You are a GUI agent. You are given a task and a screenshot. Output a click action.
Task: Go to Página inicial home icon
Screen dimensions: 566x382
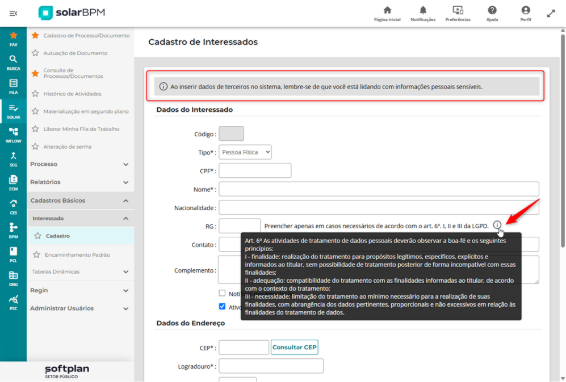click(x=387, y=13)
